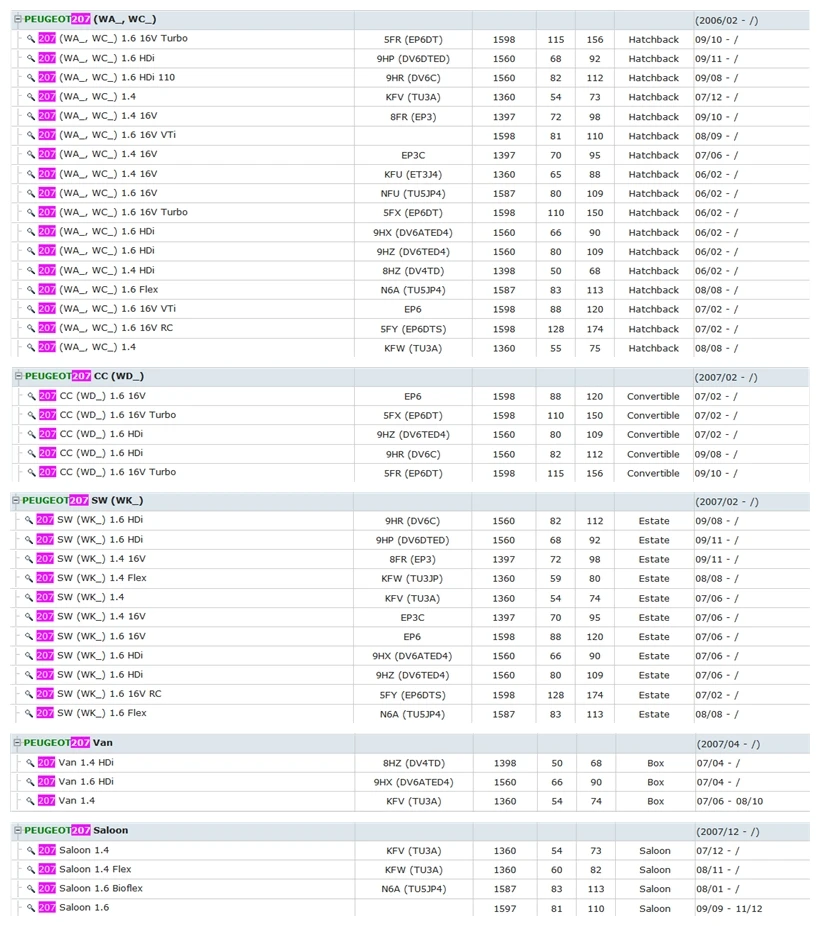Select engine code KFU (ET3J4)
The image size is (820, 926).
tap(413, 175)
